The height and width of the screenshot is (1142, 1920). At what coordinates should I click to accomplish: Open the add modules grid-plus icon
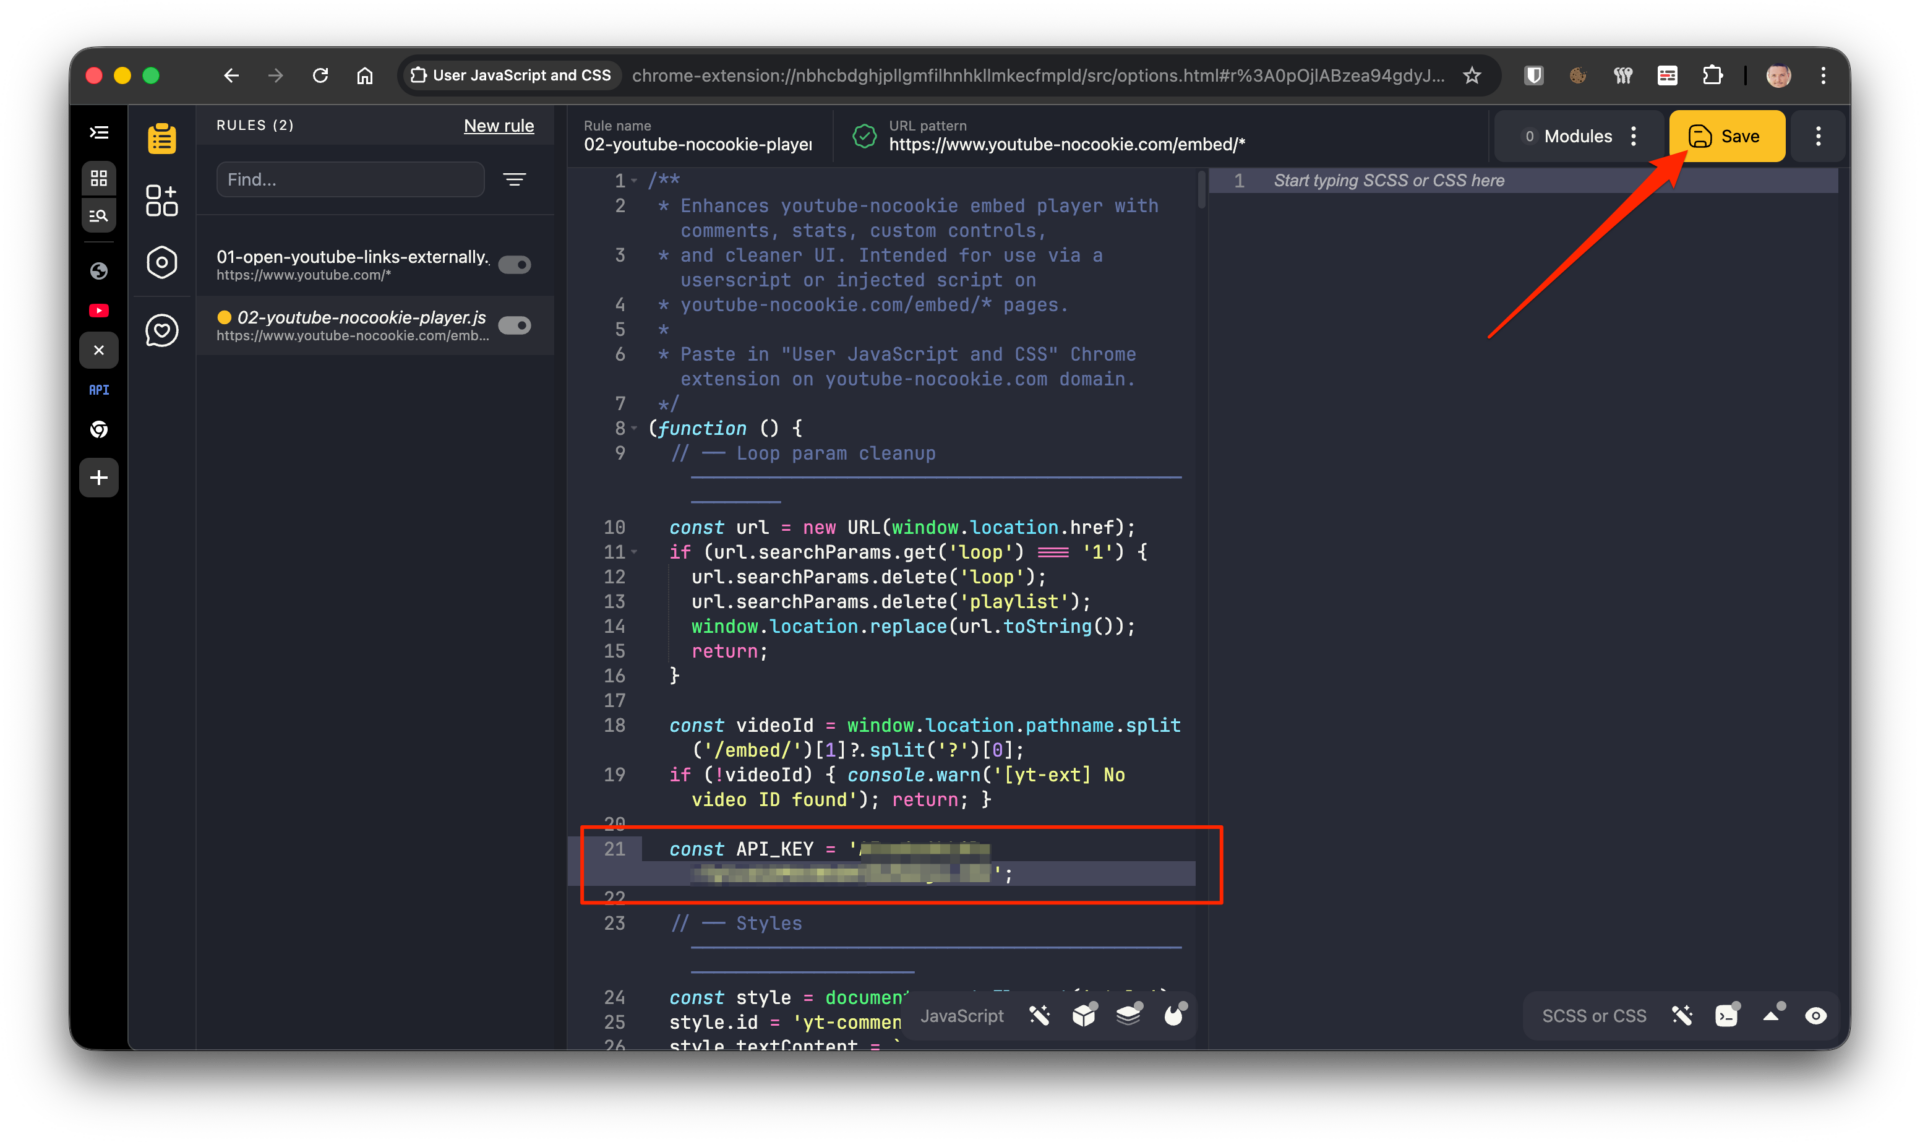coord(161,200)
